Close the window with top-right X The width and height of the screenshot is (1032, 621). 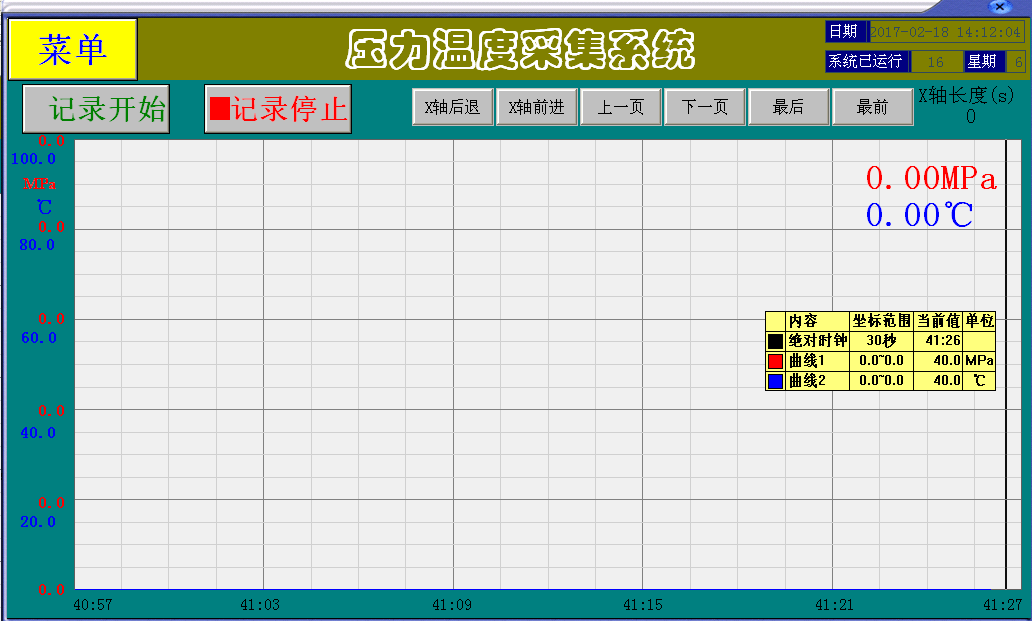(x=998, y=6)
